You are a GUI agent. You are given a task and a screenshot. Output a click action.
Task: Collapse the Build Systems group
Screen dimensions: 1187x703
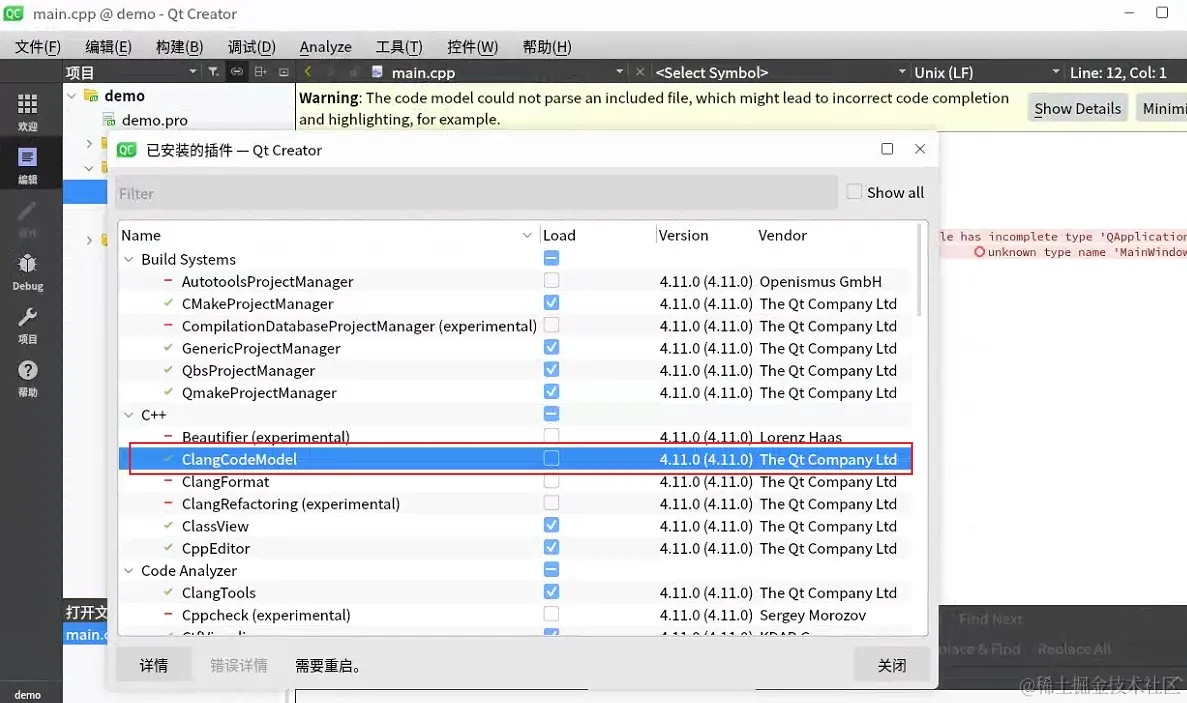(x=129, y=259)
